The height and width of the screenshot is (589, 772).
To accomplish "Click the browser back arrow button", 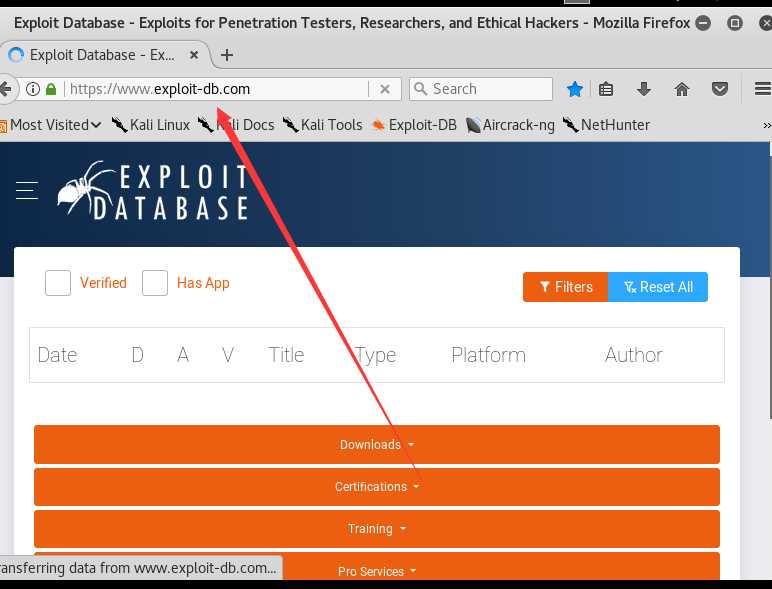I will pyautogui.click(x=5, y=89).
